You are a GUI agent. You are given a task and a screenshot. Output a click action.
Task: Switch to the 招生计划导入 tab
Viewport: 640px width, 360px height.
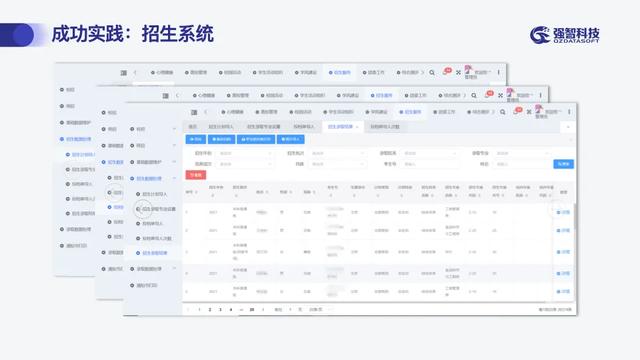point(221,127)
